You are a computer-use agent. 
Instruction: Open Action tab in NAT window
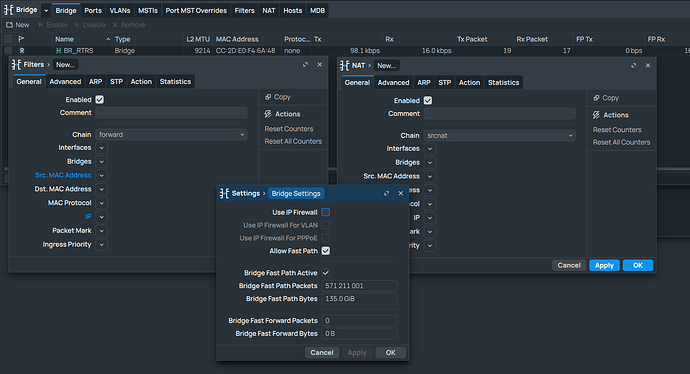(x=470, y=83)
